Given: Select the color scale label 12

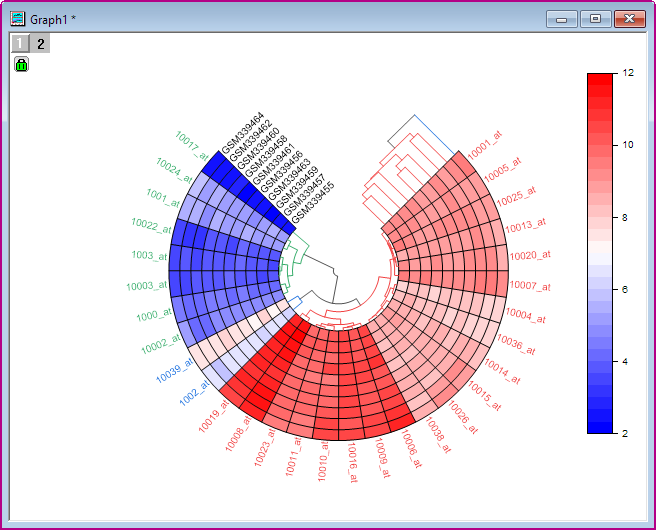Looking at the screenshot, I should point(627,73).
